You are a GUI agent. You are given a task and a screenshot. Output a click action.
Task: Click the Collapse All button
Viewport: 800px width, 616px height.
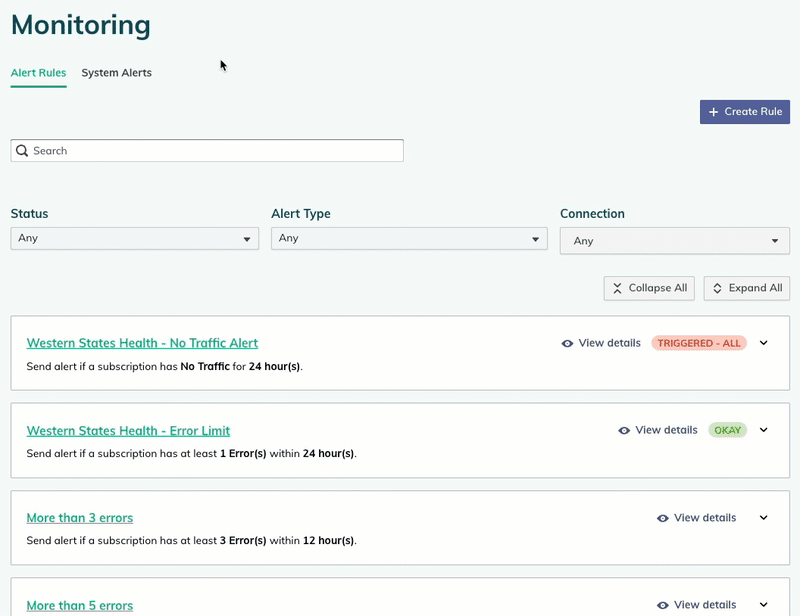(x=649, y=288)
